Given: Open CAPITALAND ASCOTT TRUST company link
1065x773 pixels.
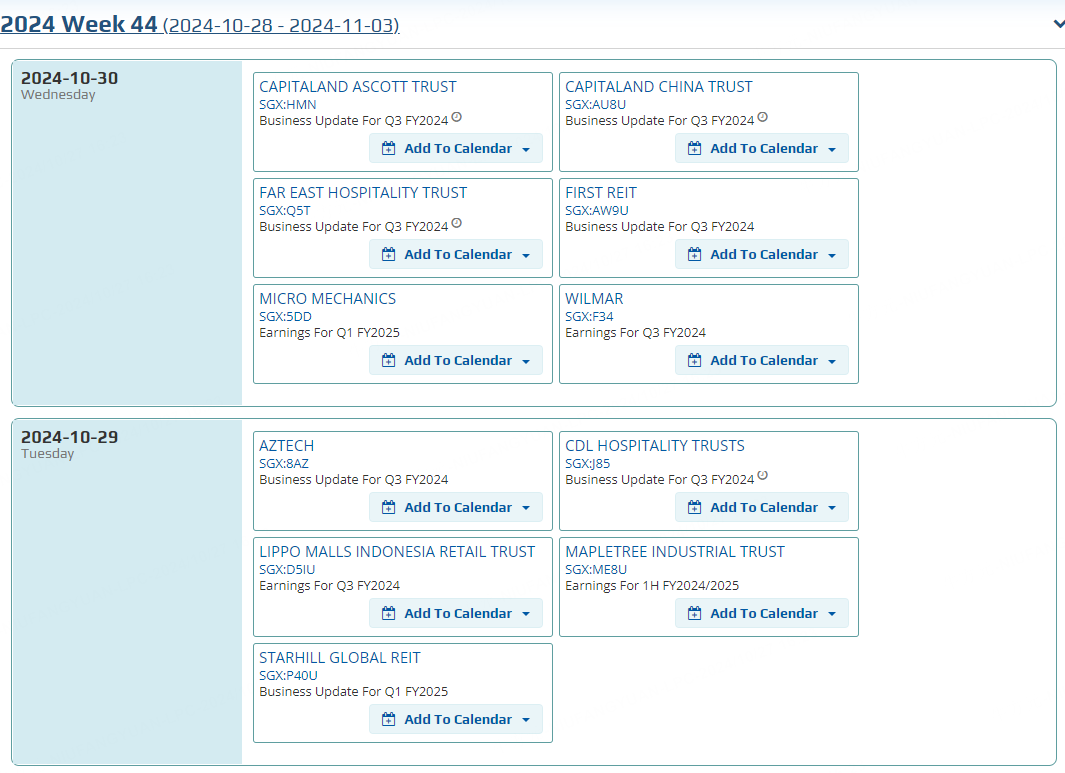Looking at the screenshot, I should [358, 87].
